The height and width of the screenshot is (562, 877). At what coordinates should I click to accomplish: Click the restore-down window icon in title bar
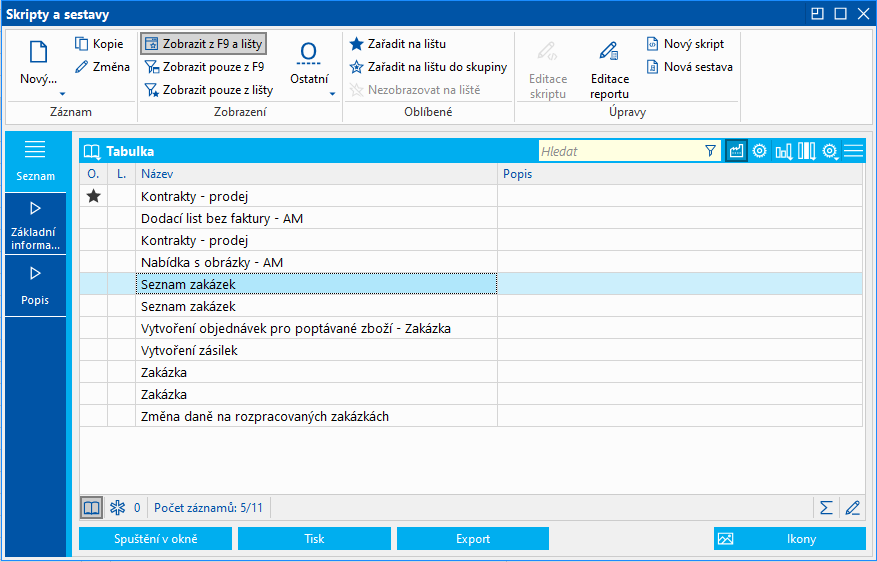coord(817,13)
